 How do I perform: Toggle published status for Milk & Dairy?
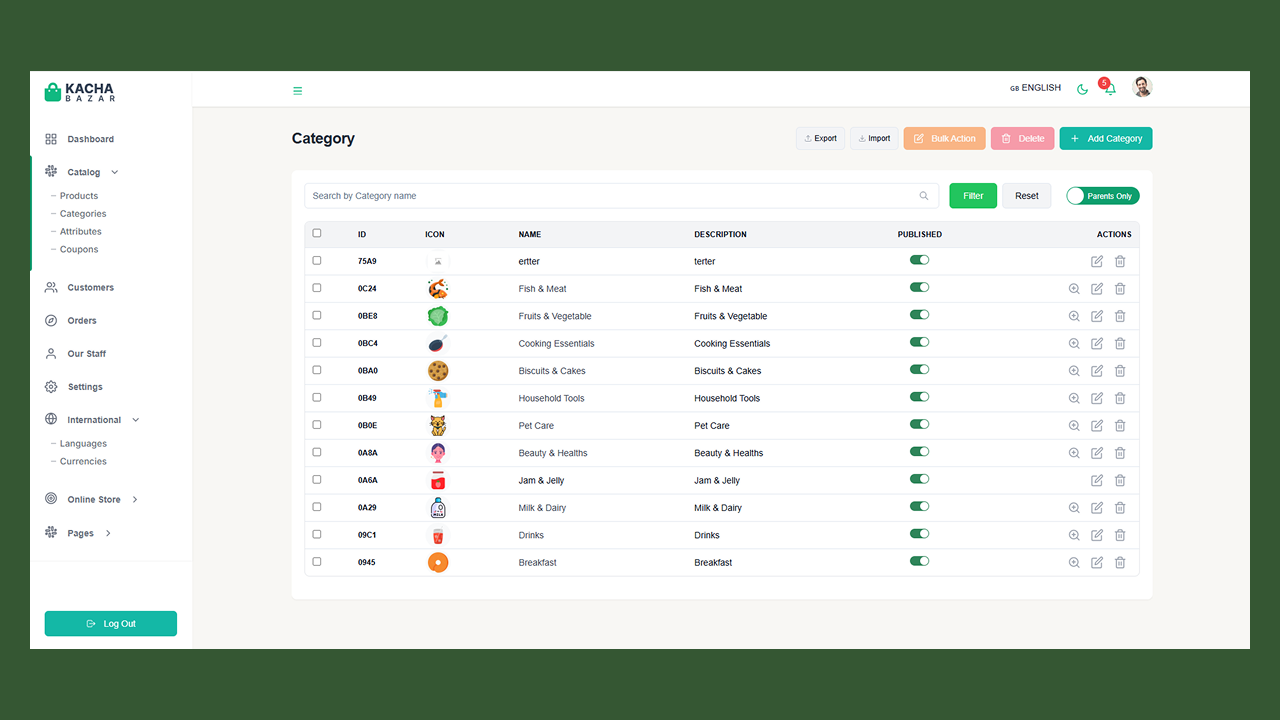919,506
